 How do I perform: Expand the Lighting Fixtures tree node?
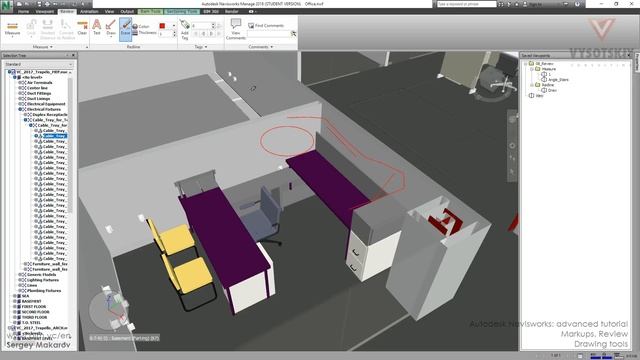click(20, 280)
